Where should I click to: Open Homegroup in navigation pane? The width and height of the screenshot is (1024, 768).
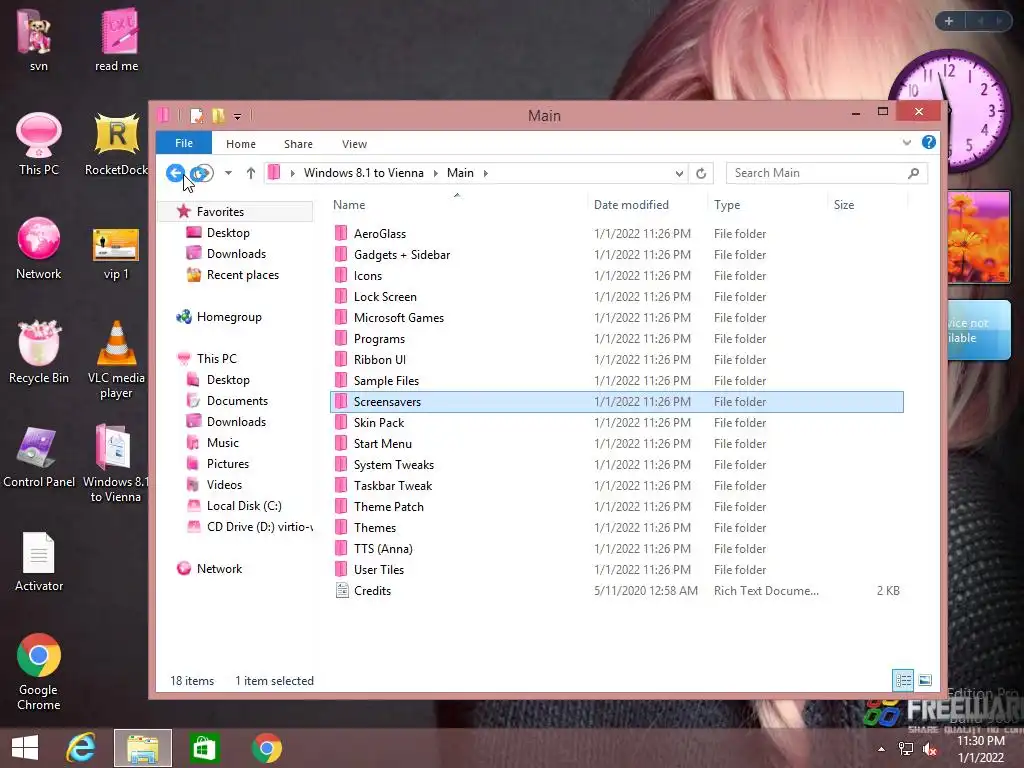pos(229,317)
